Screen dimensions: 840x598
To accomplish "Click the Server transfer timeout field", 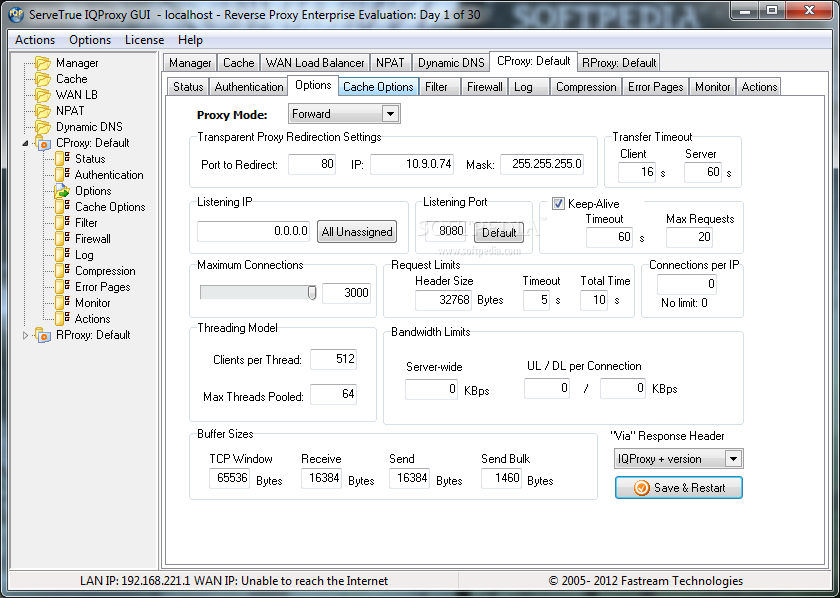I will pyautogui.click(x=703, y=172).
